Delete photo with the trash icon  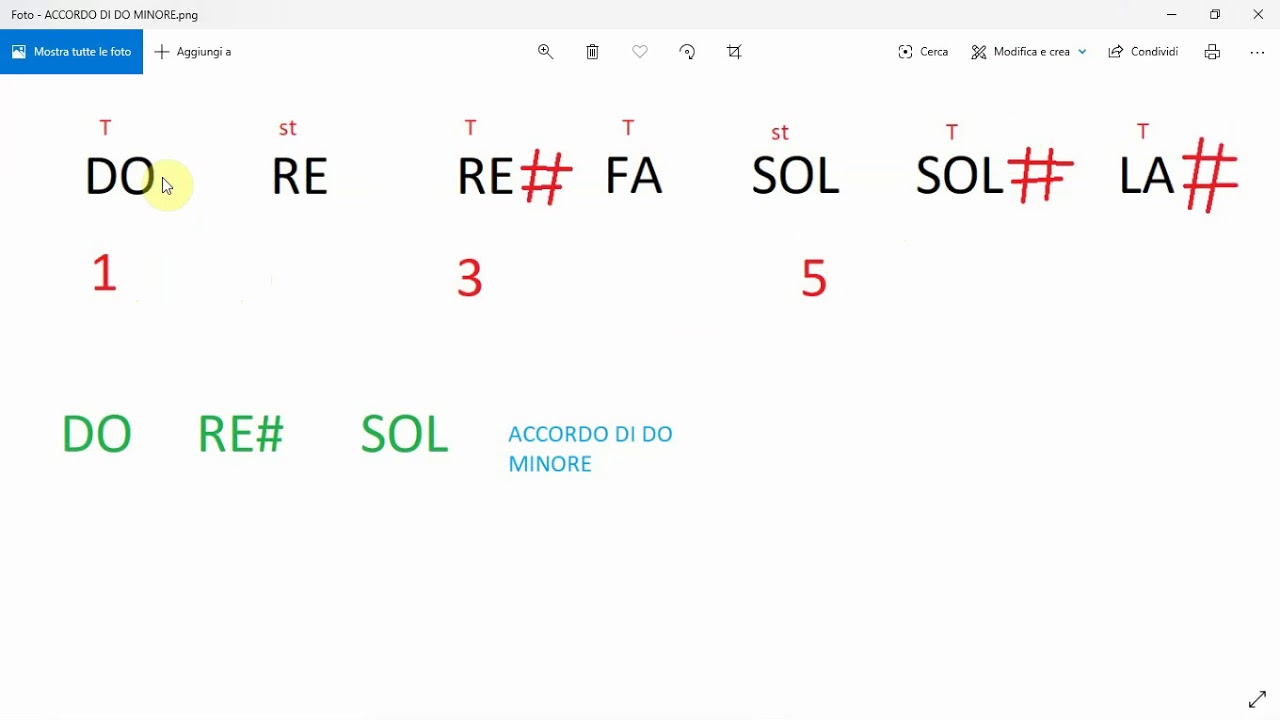click(593, 52)
